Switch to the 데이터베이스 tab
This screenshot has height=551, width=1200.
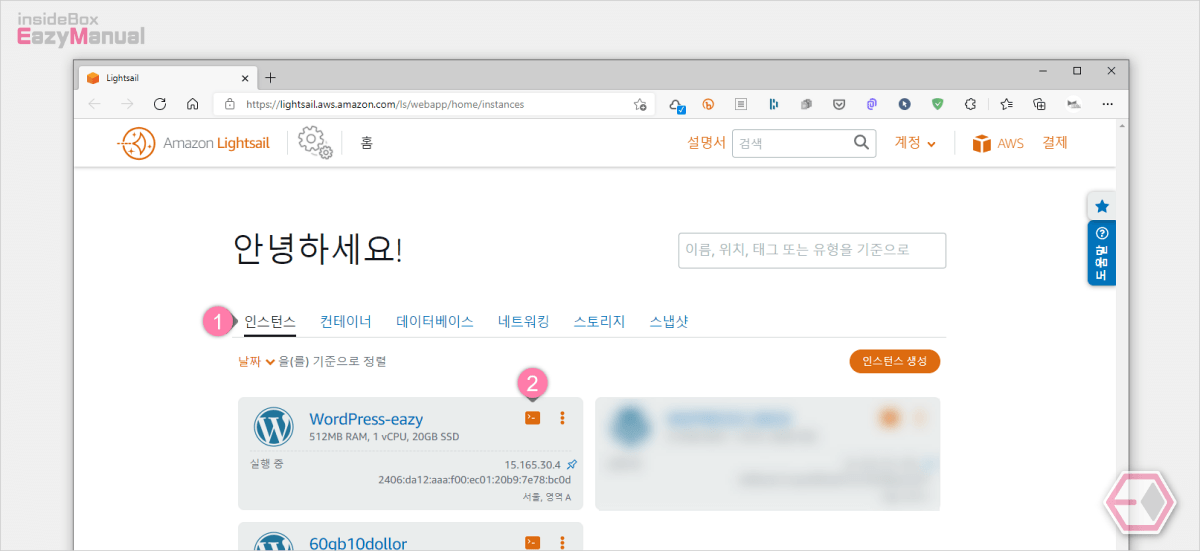coord(435,322)
